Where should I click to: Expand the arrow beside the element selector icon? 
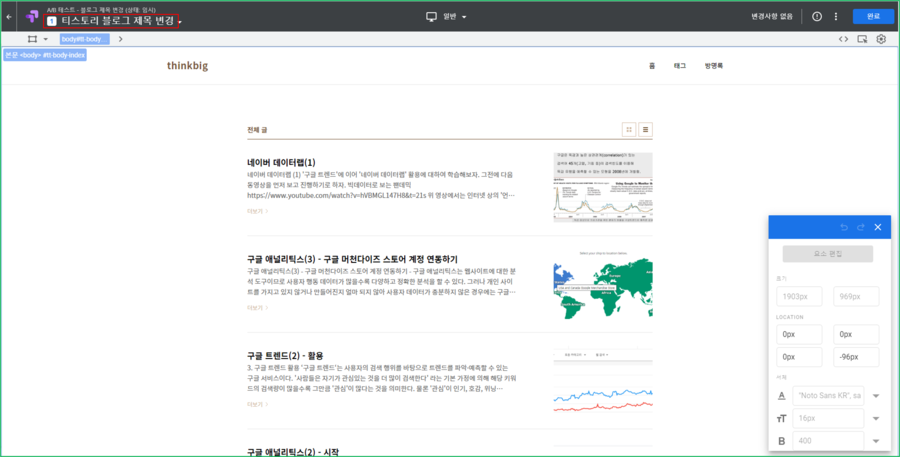(x=45, y=39)
